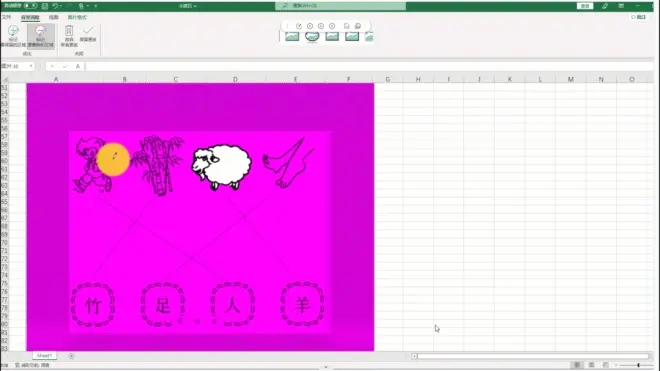The image size is (660, 371).
Task: Select Mark Areas to Remove tool
Action: pyautogui.click(x=40, y=36)
